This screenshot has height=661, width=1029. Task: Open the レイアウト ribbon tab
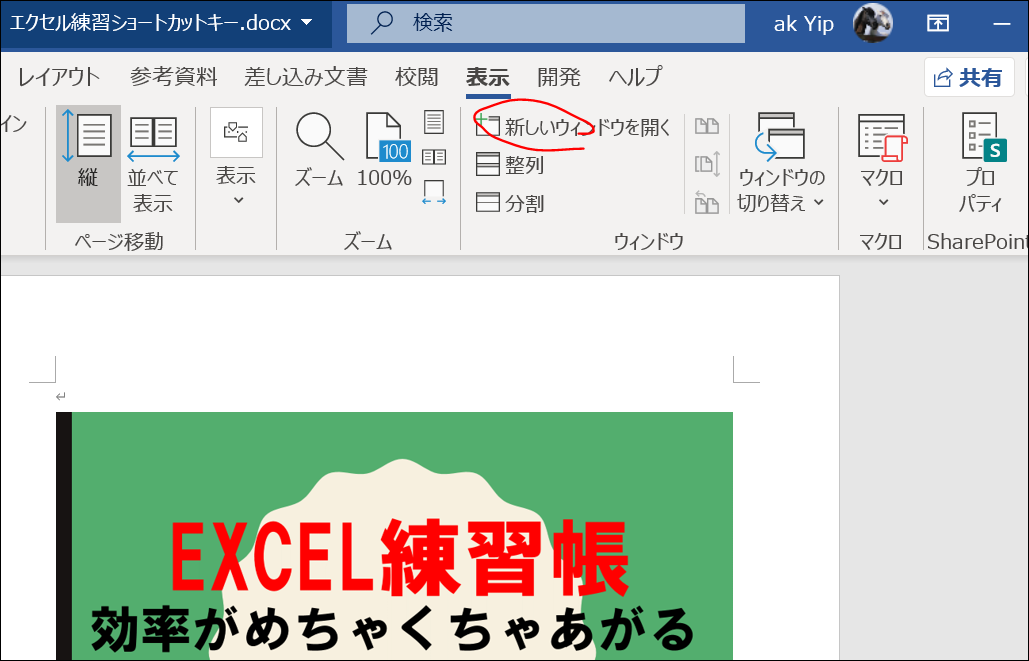58,77
